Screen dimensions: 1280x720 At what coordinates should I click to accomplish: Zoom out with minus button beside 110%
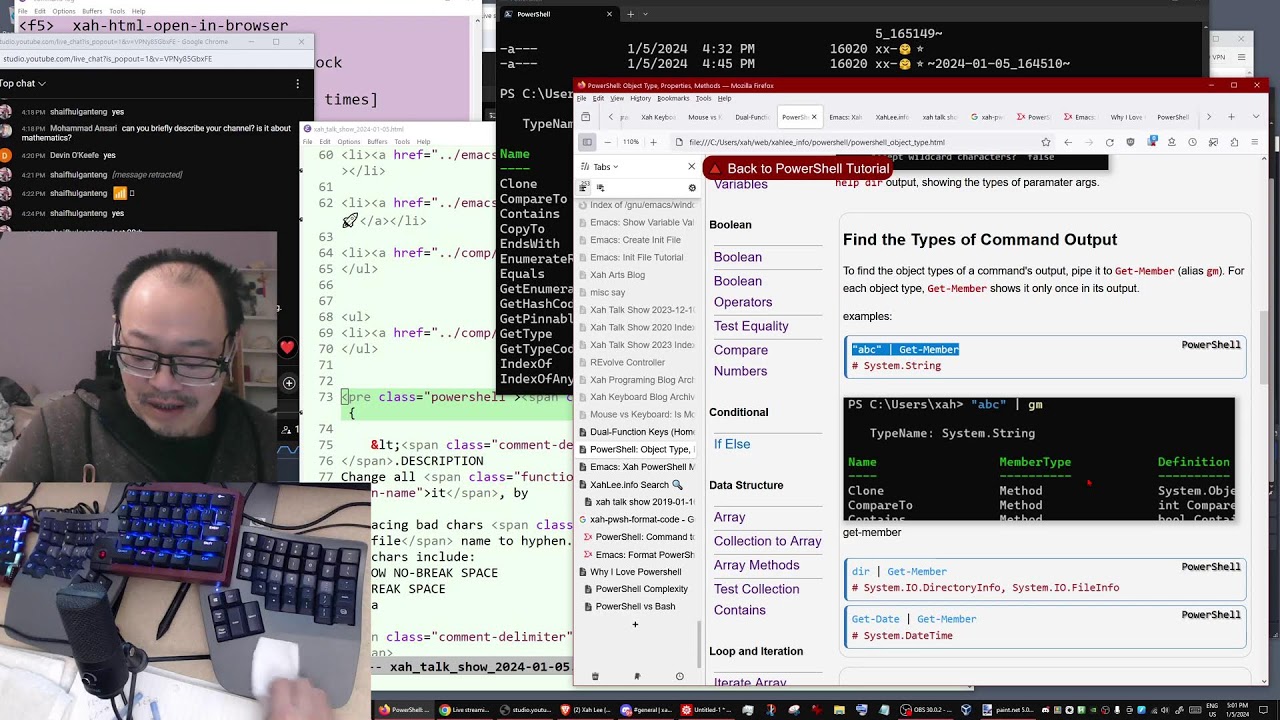pos(610,142)
